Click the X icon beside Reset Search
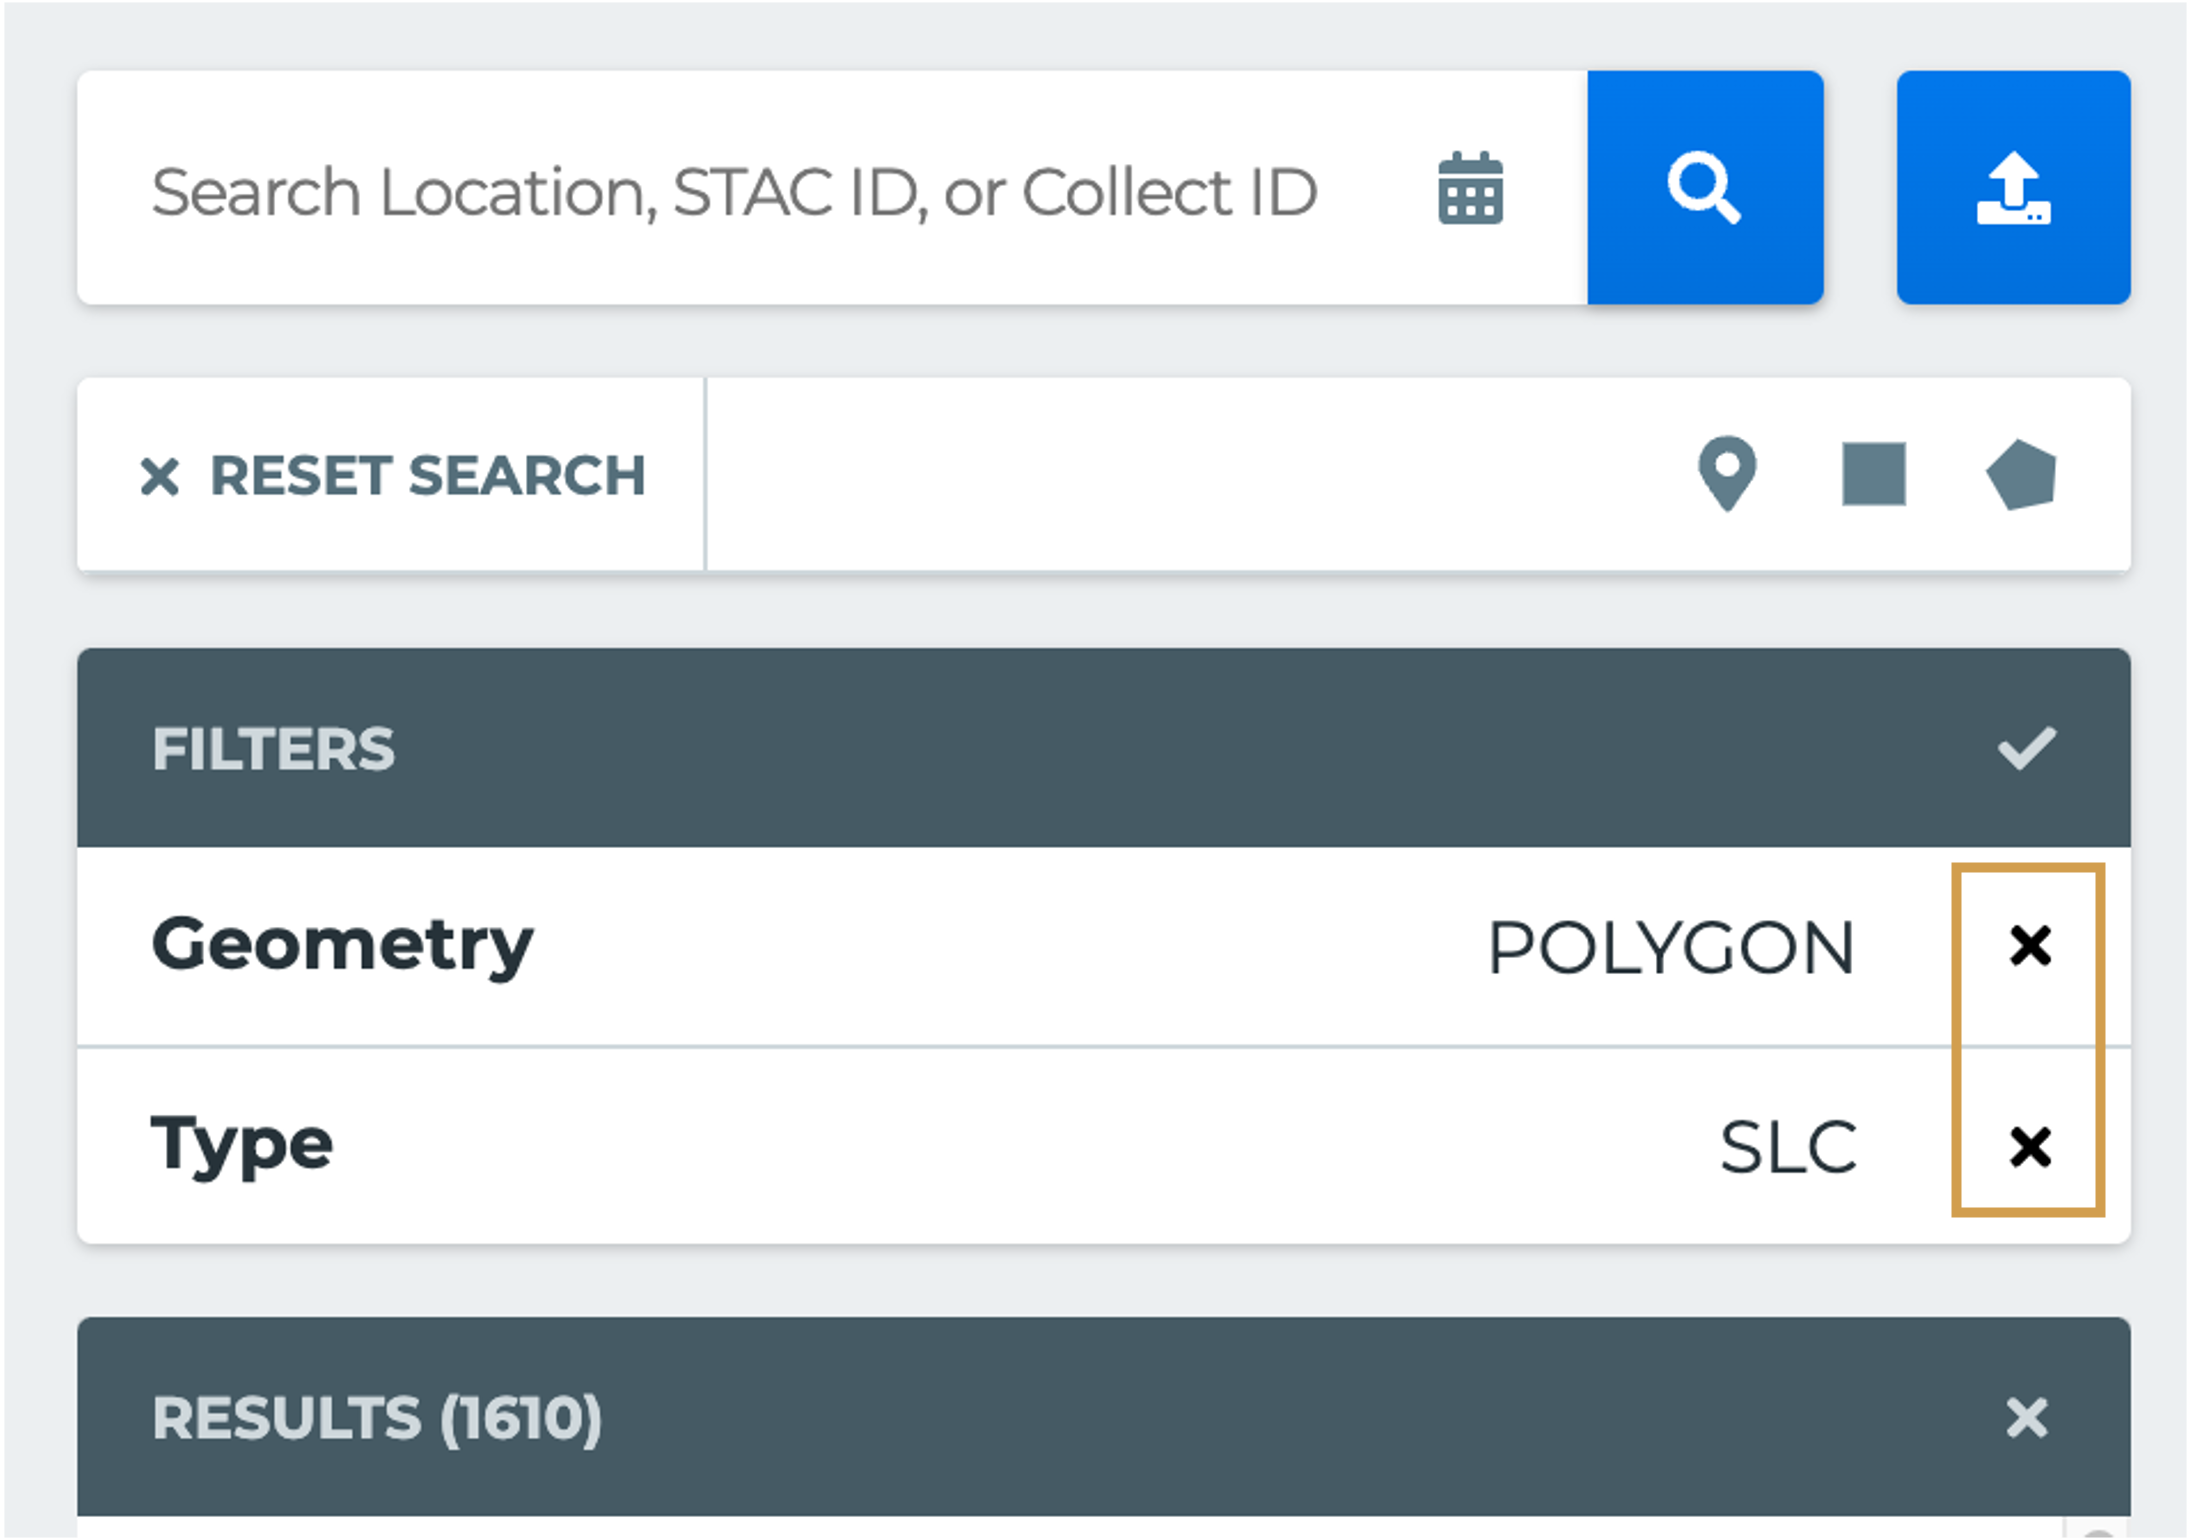2190x1540 pixels. [160, 476]
